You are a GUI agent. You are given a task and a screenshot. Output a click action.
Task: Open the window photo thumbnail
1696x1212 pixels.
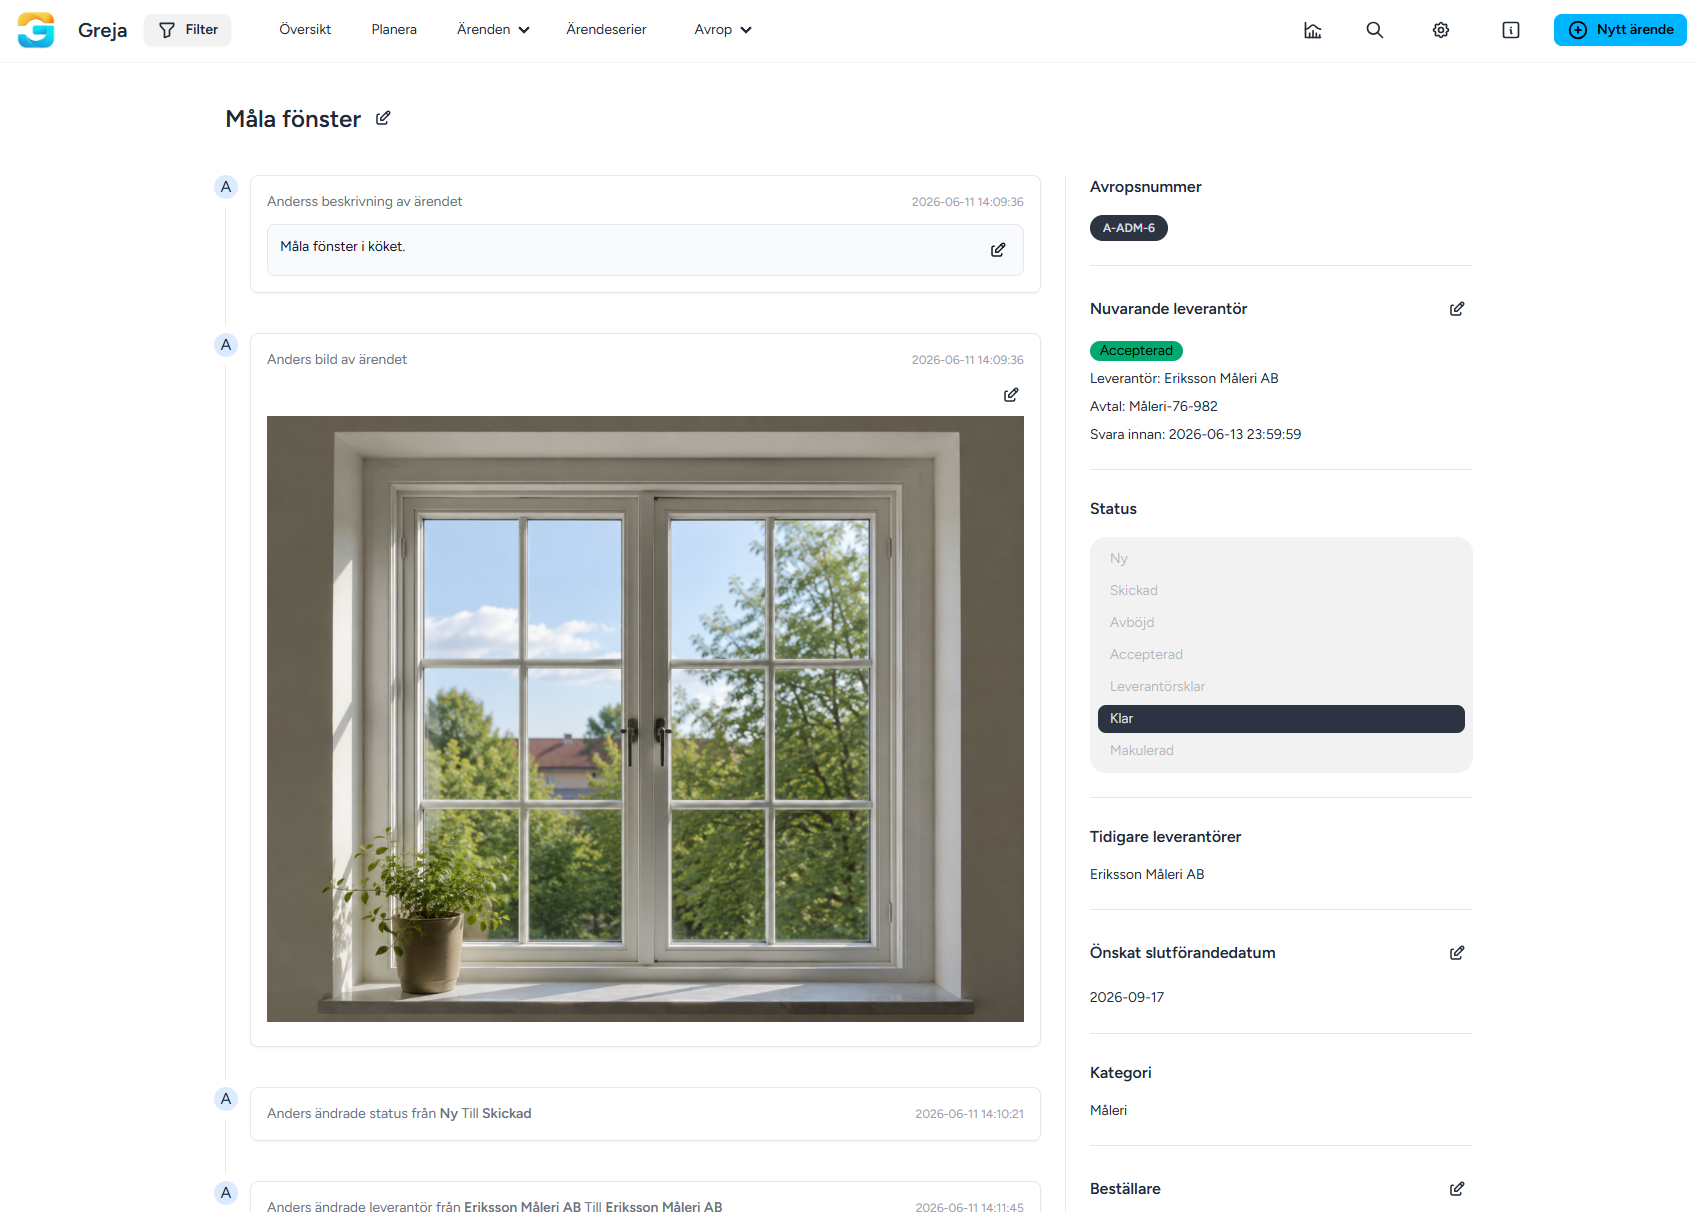point(645,719)
